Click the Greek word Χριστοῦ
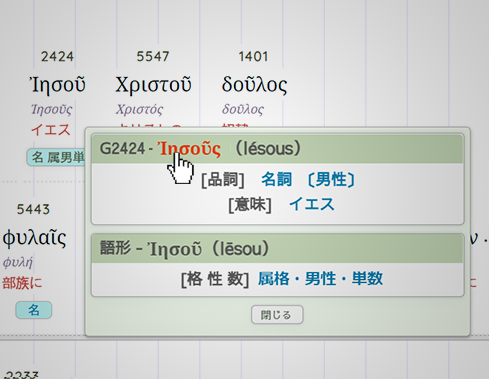Image resolution: width=489 pixels, height=379 pixels. click(153, 85)
